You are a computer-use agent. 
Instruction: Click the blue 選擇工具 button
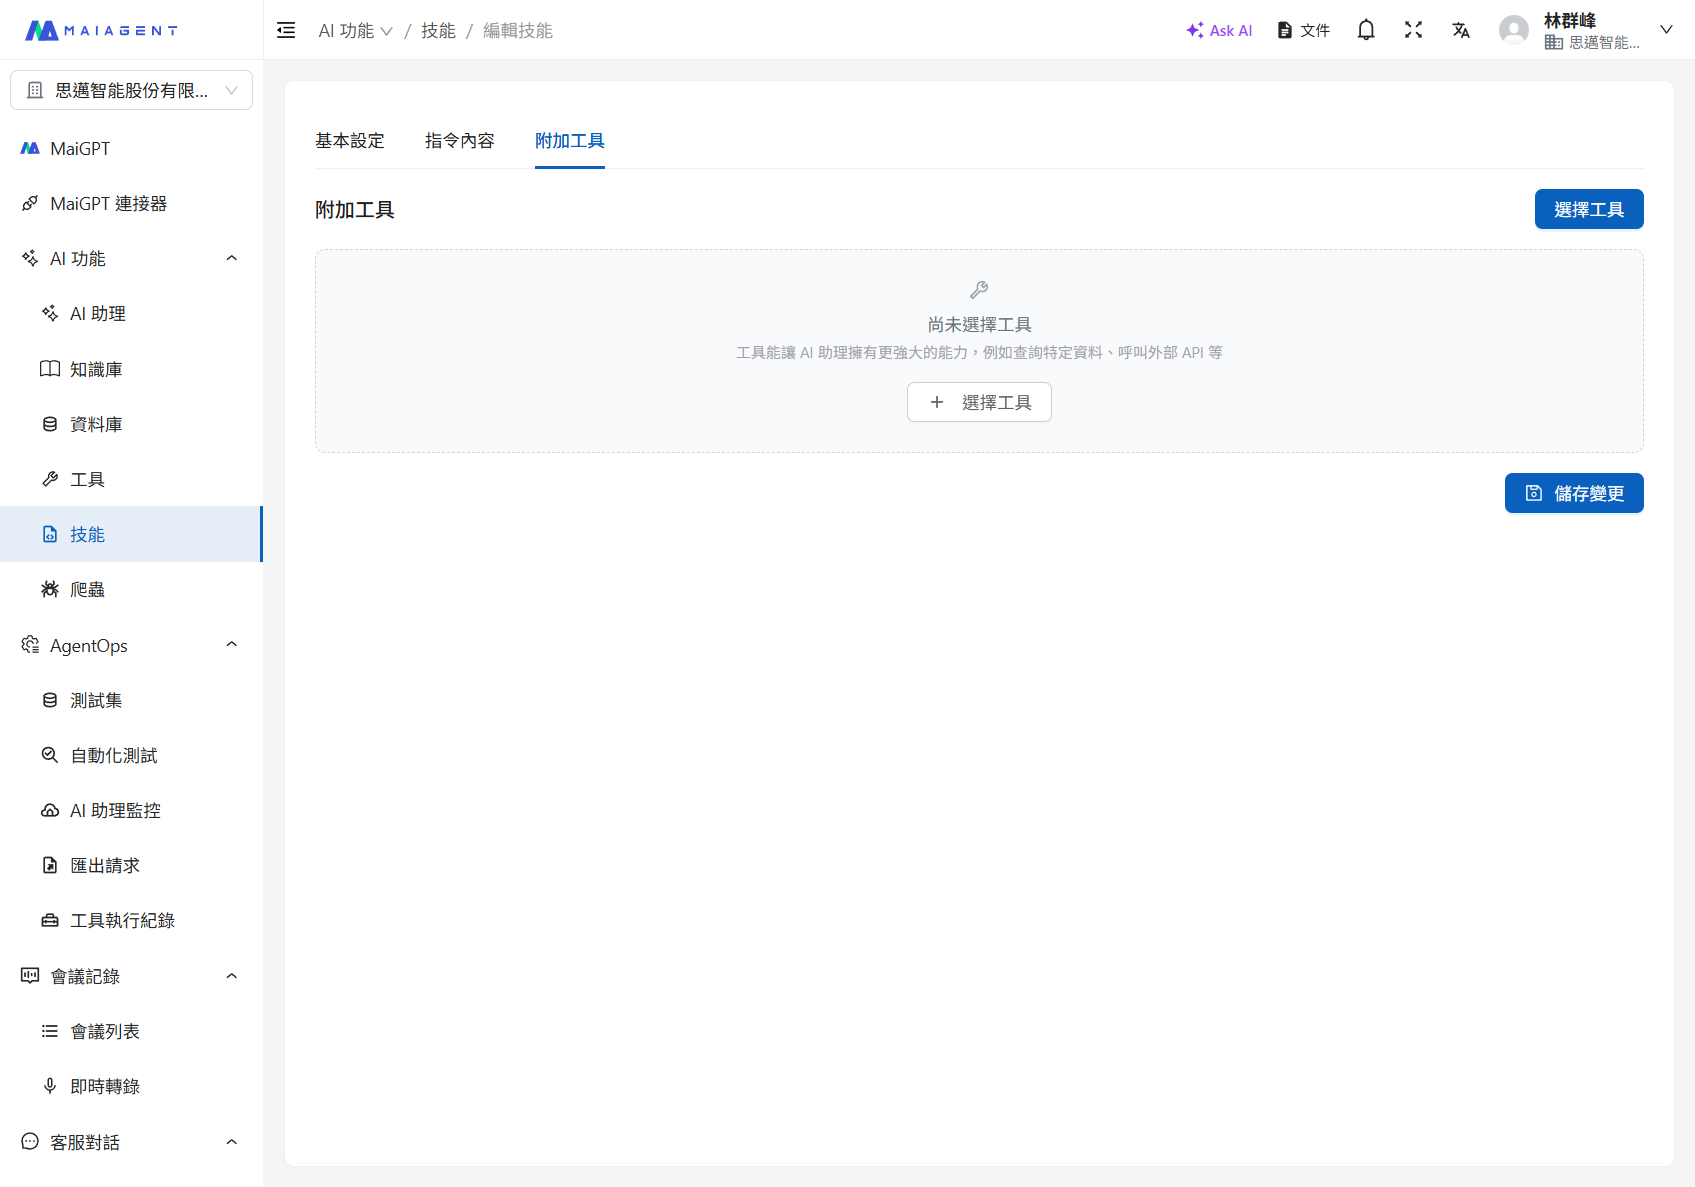tap(1588, 209)
